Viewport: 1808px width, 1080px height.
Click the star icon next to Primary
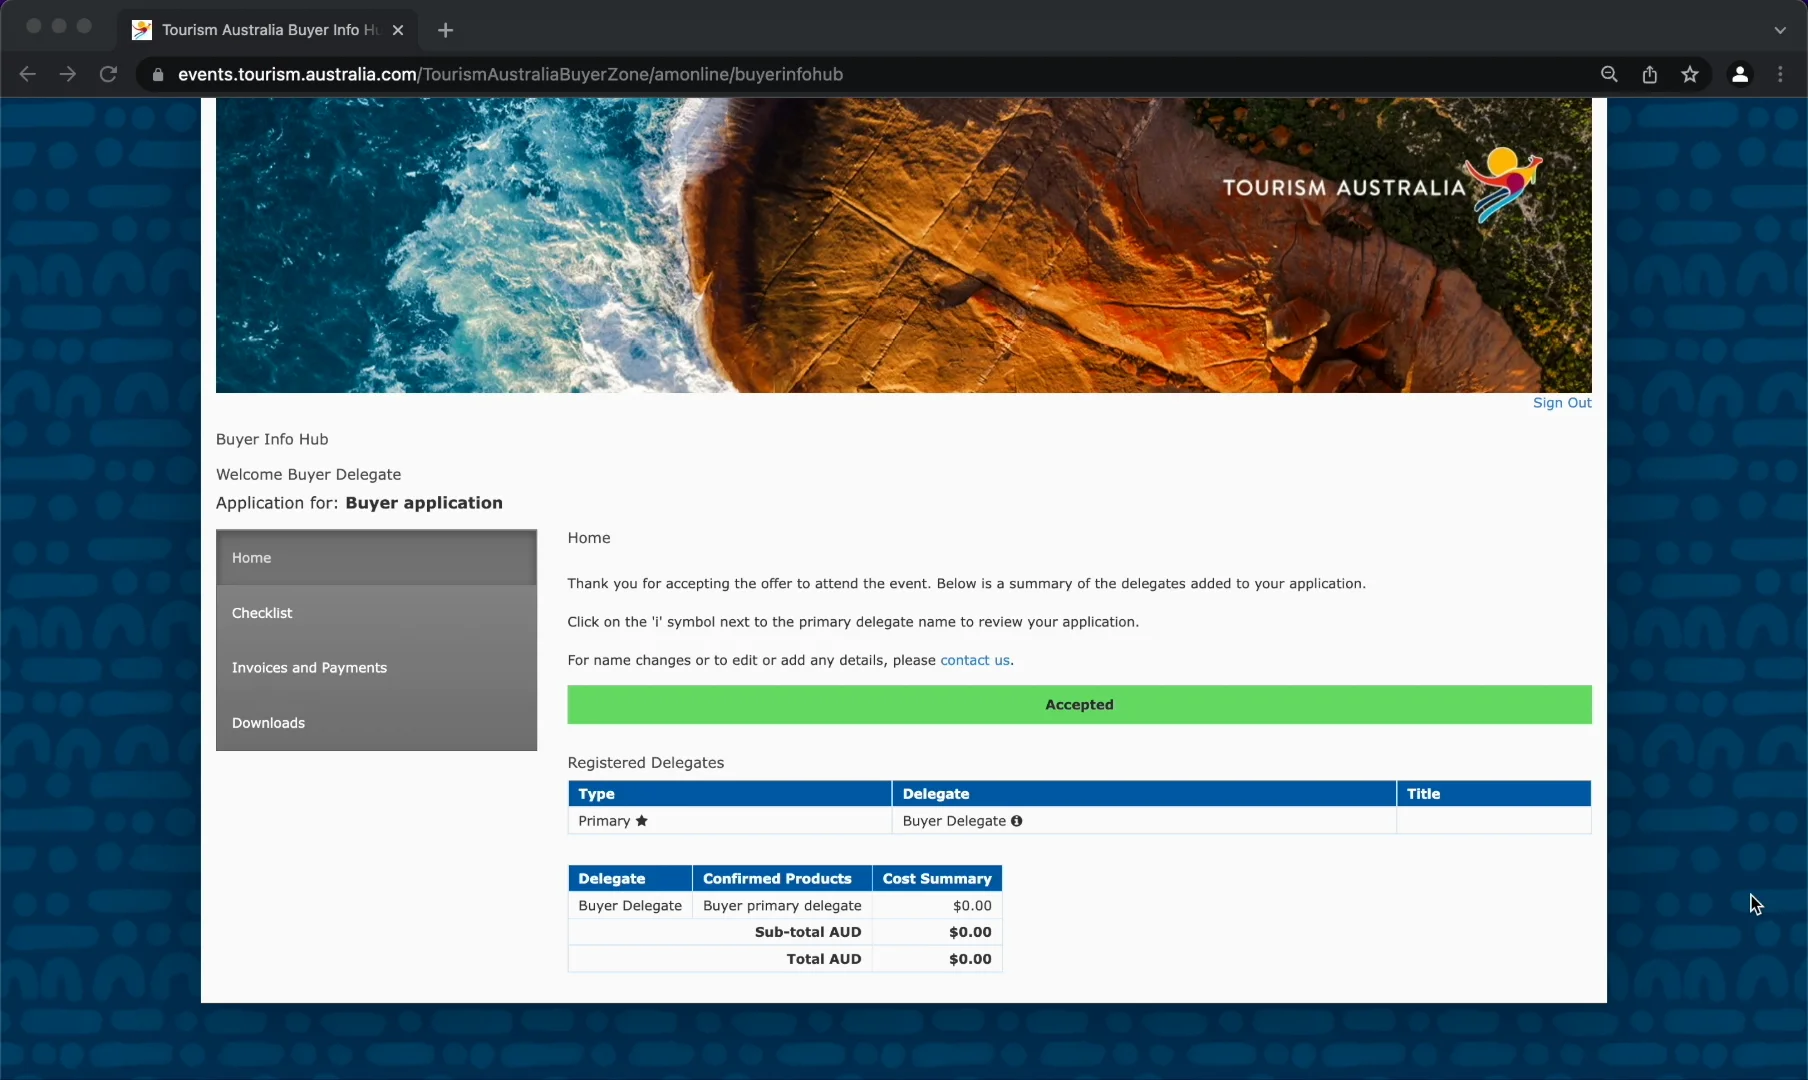[642, 821]
